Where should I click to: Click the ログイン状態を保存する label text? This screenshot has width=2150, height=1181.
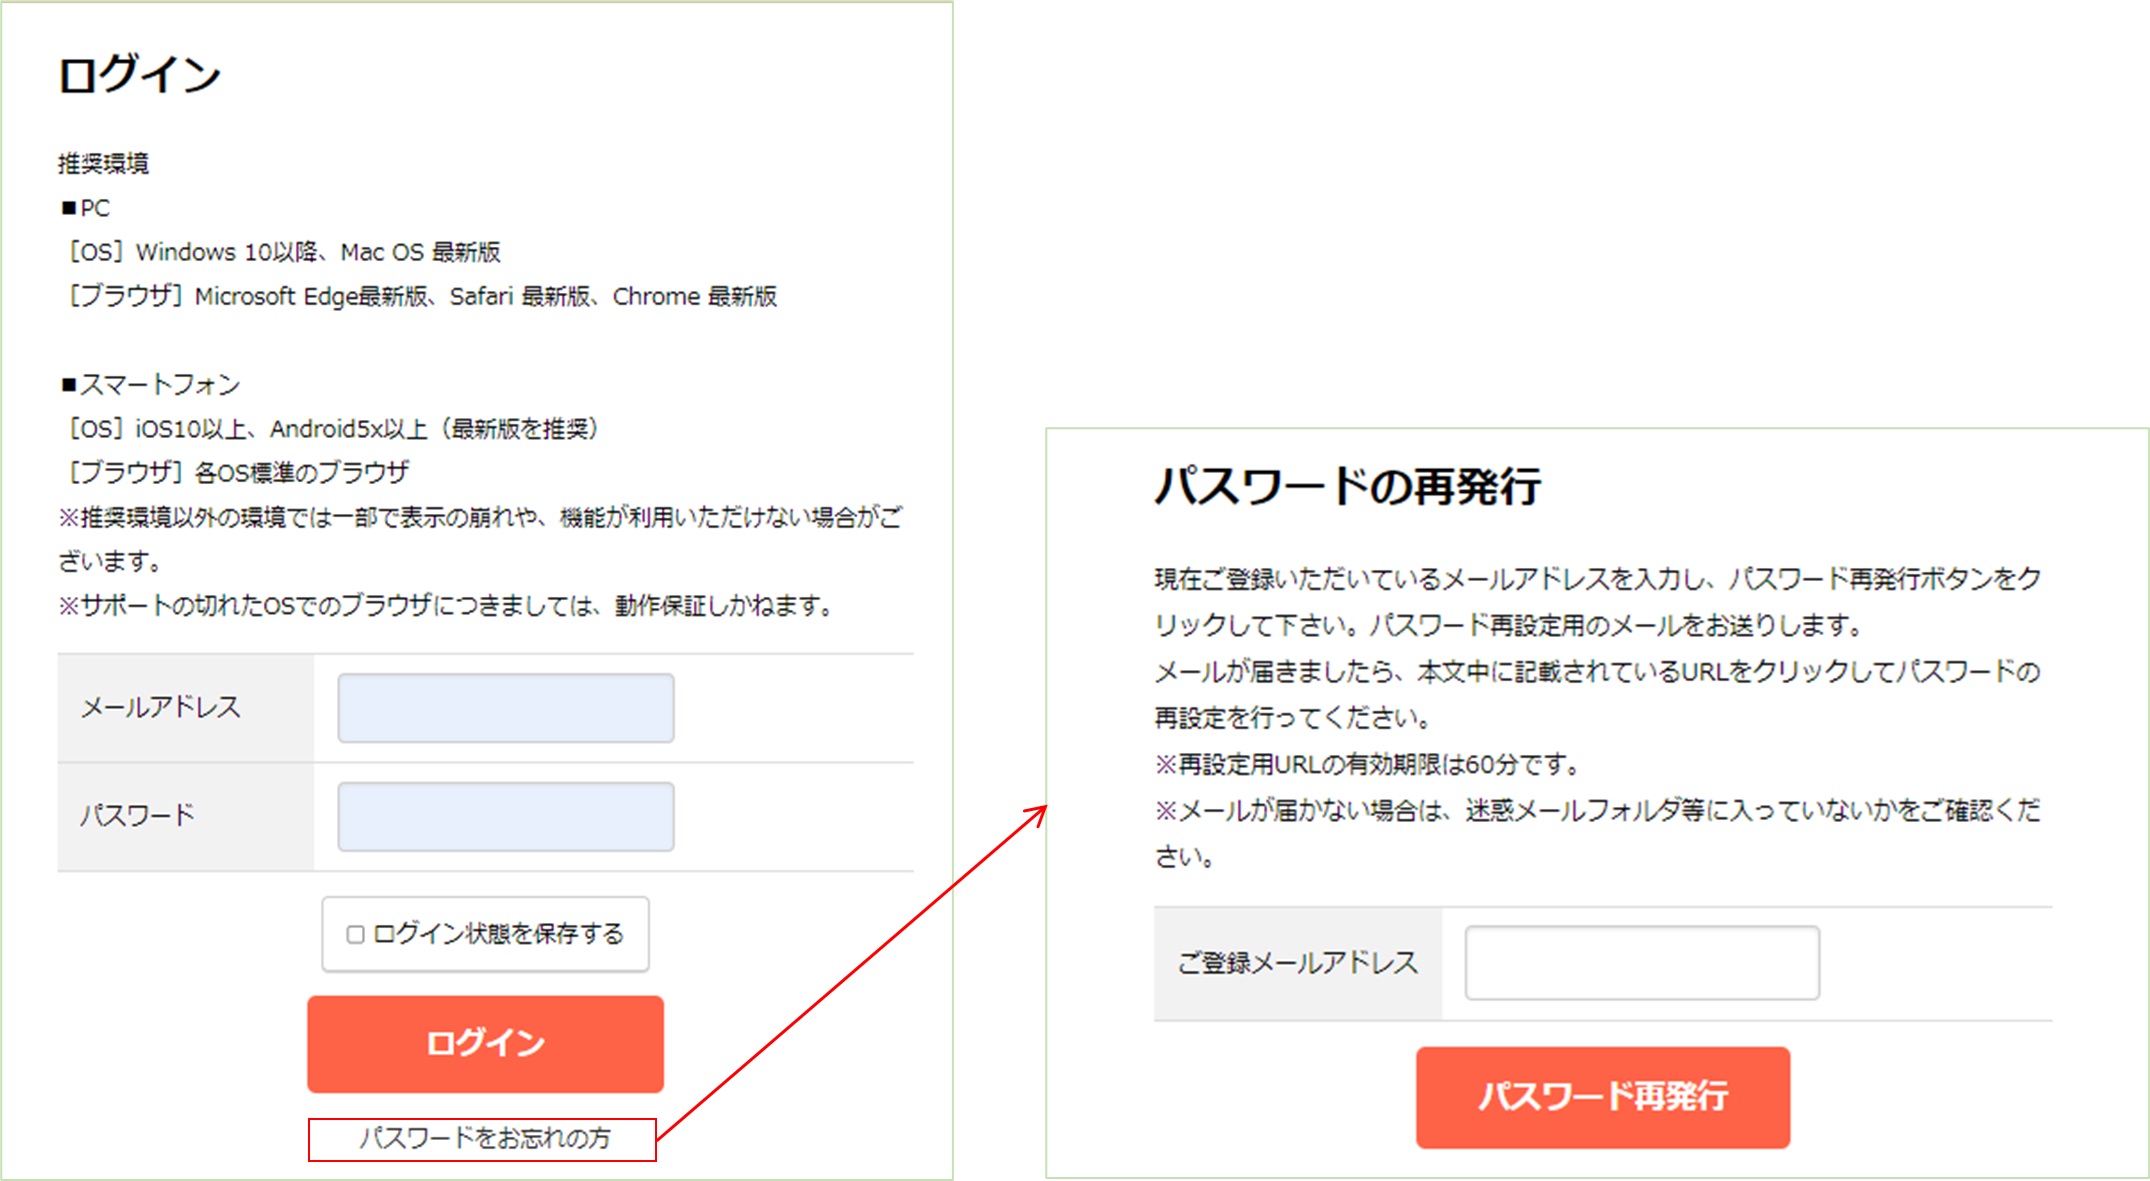pos(498,934)
